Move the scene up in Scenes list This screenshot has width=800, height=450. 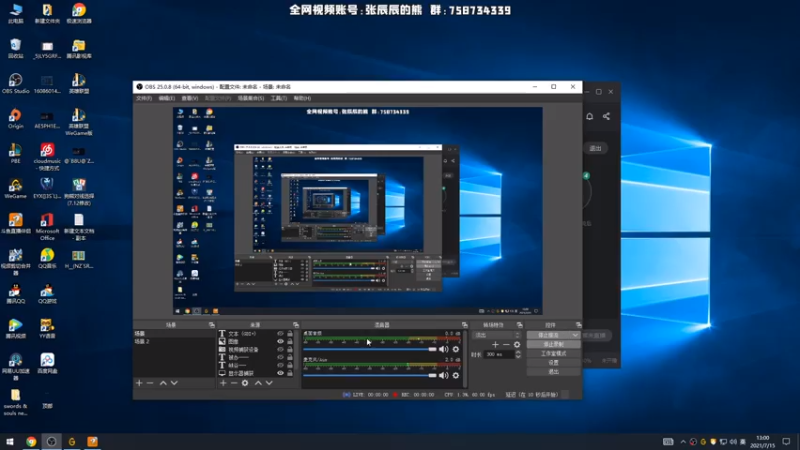[163, 383]
